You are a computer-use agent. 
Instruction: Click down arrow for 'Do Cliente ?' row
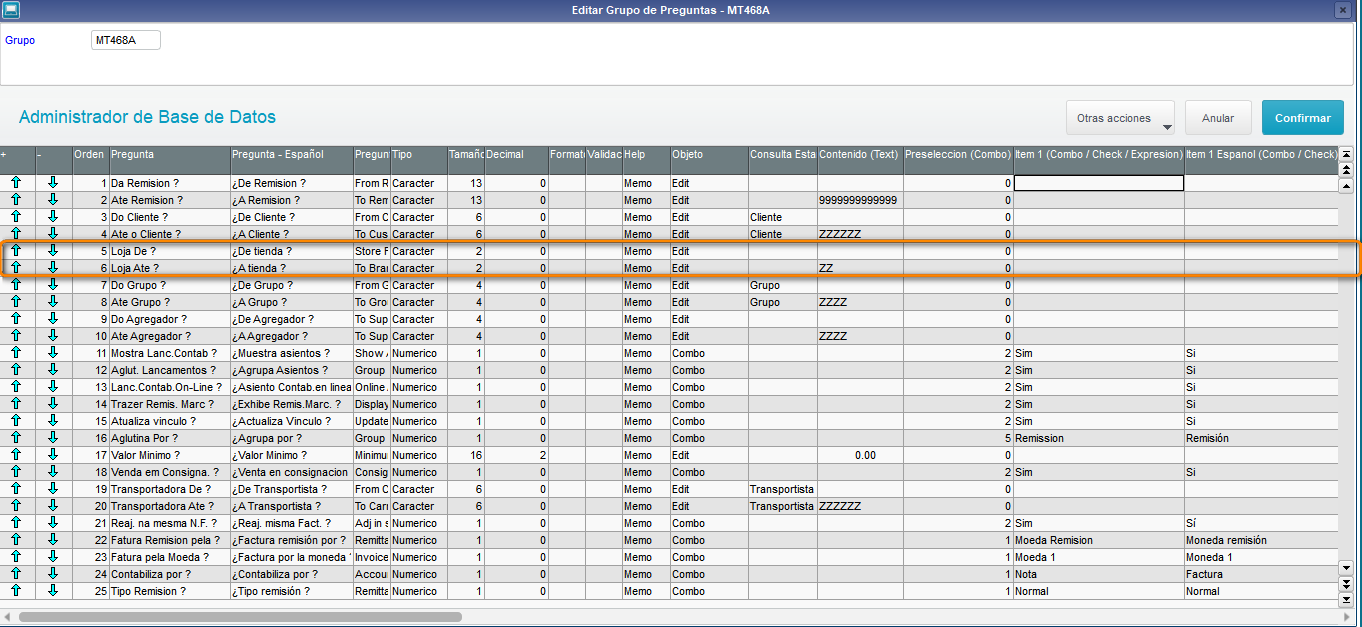[54, 217]
